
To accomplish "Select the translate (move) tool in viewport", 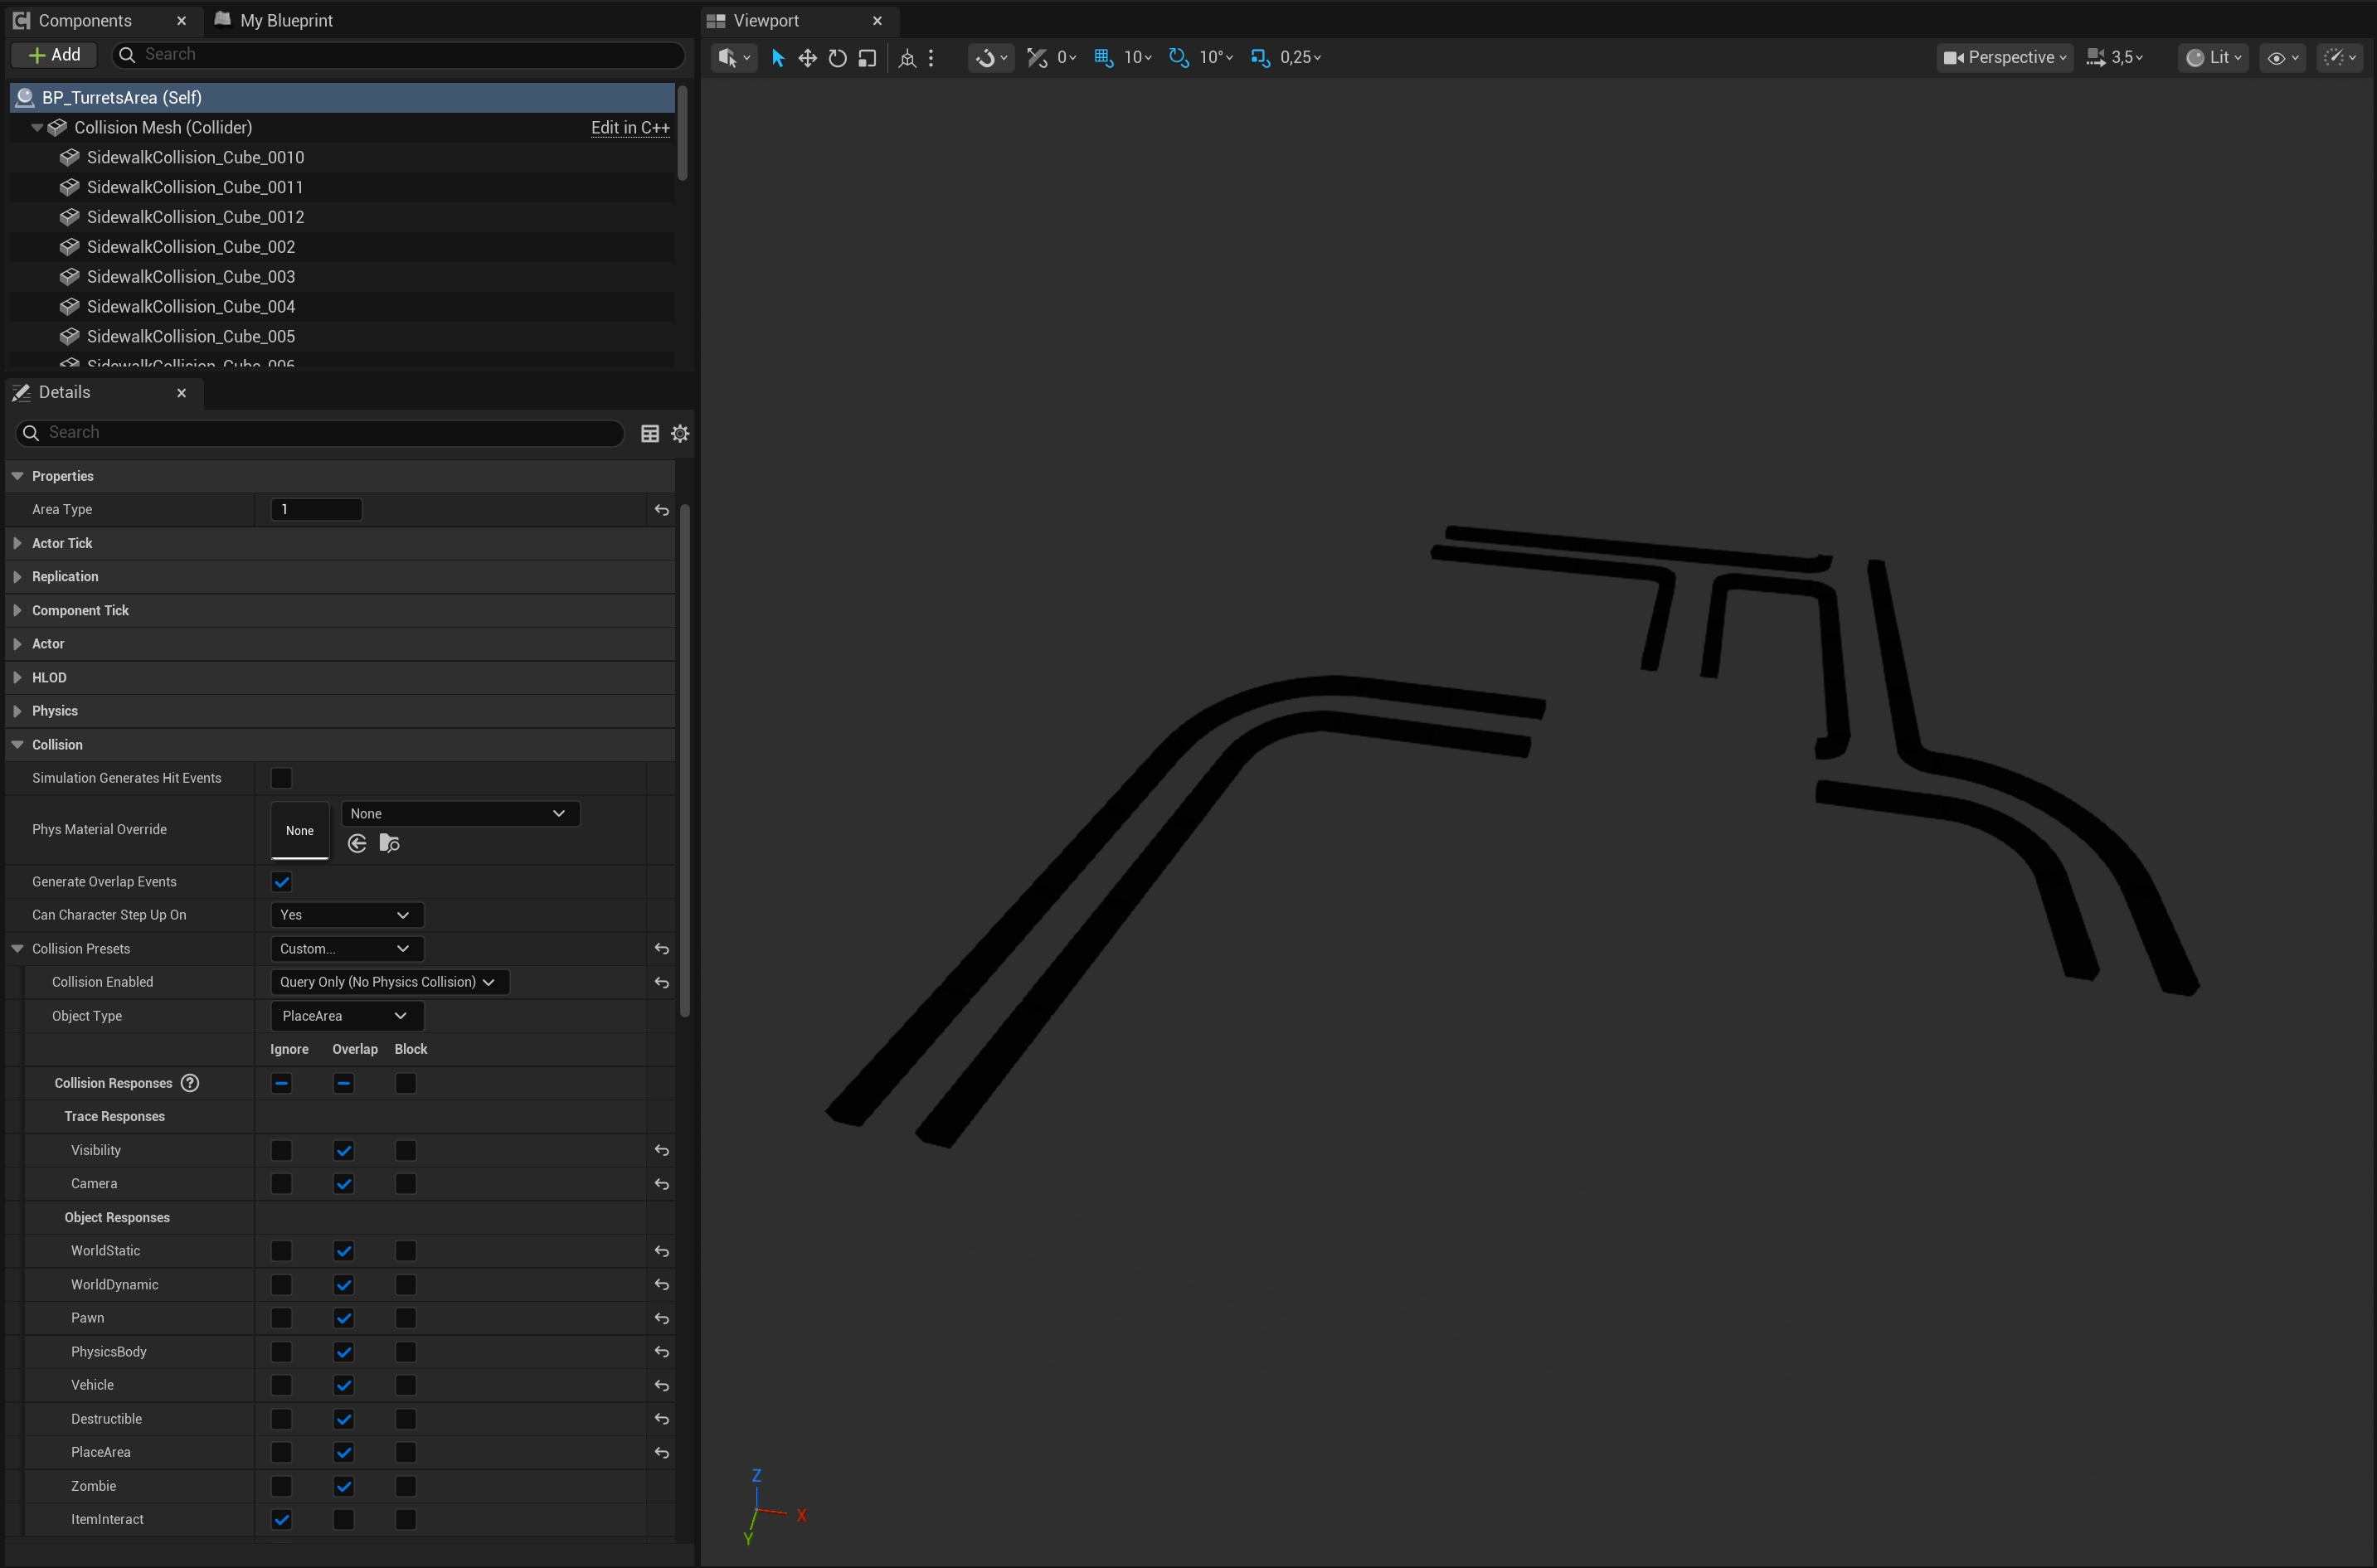I will [x=807, y=58].
